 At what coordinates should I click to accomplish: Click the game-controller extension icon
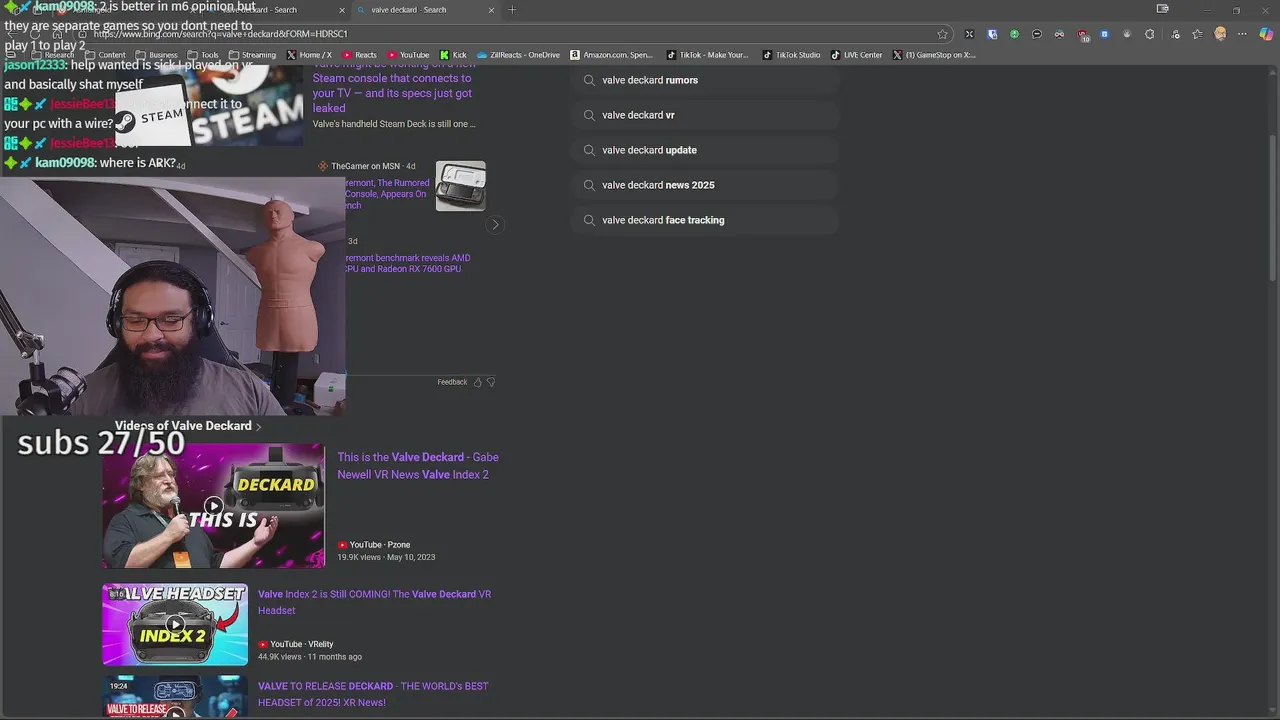pyautogui.click(x=1059, y=34)
